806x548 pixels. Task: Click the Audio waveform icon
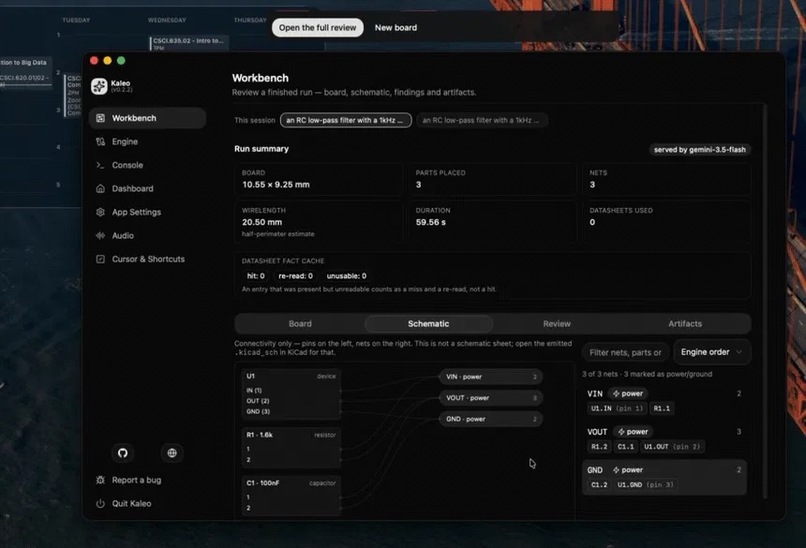pyautogui.click(x=100, y=235)
